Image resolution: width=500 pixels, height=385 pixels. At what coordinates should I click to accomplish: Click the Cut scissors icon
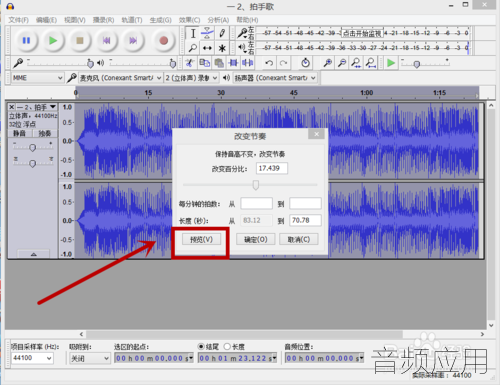[x=189, y=63]
